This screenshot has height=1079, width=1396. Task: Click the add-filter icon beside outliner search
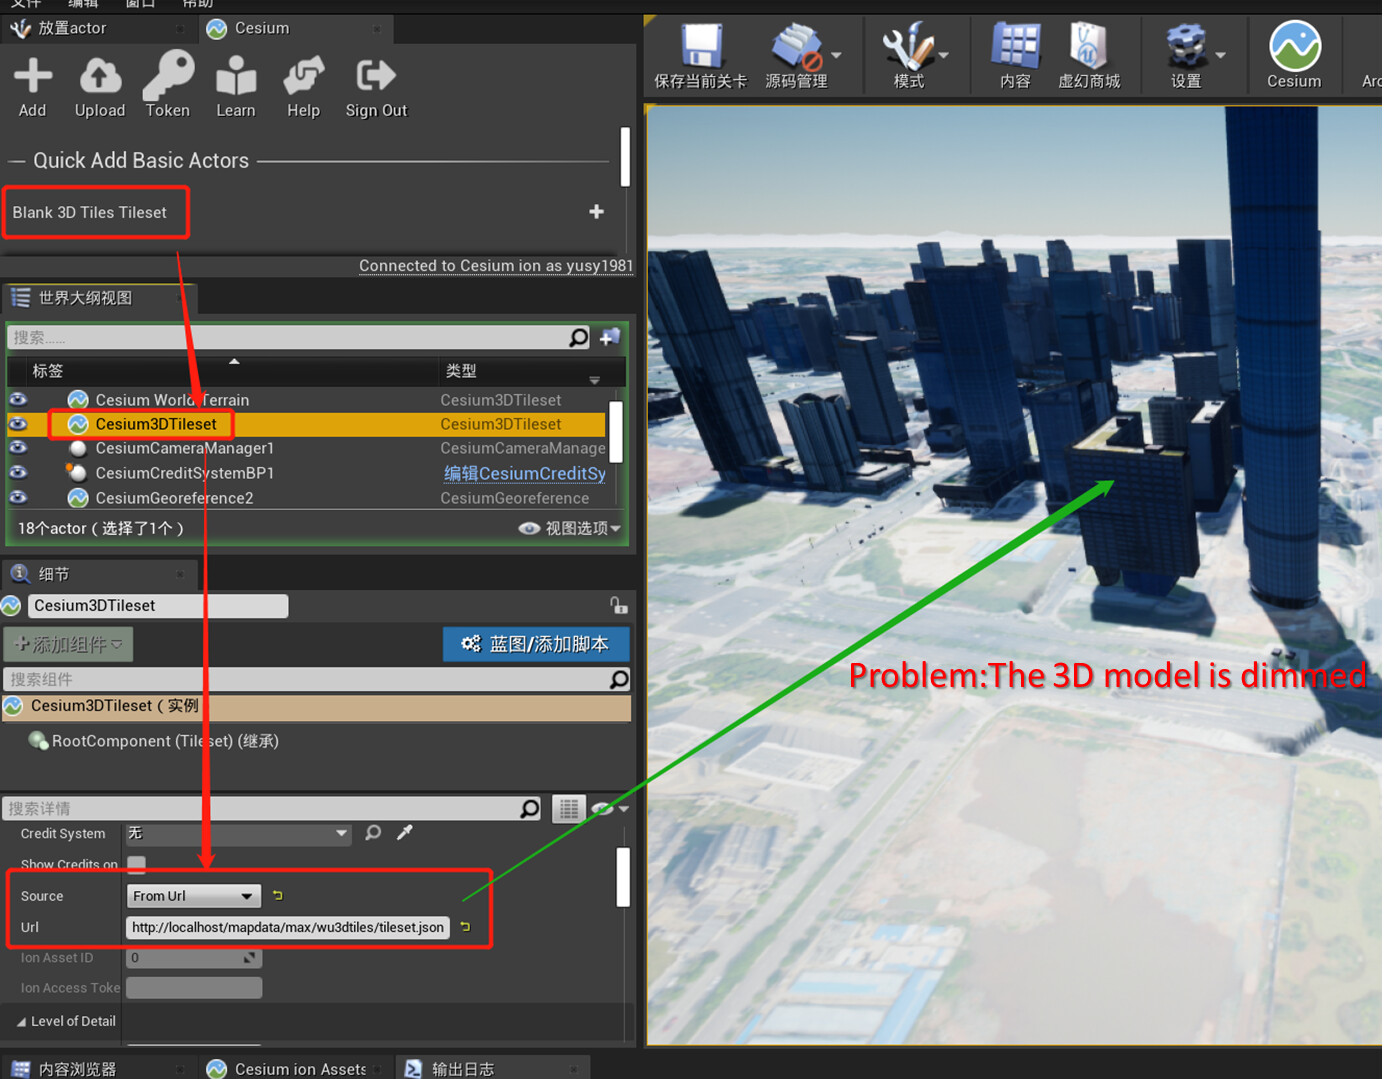(x=610, y=338)
